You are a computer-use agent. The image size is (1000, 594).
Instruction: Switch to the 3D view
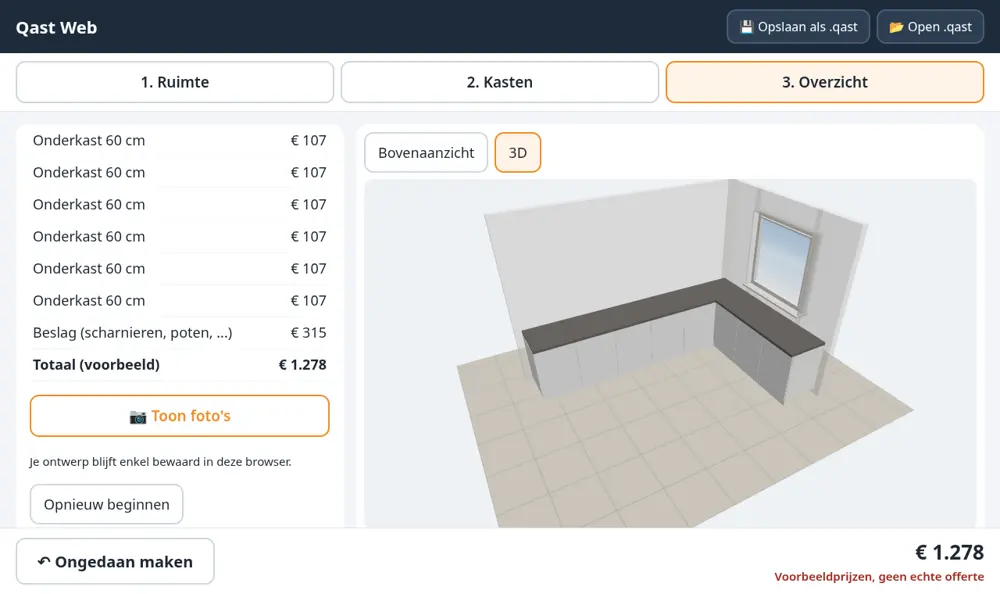tap(518, 152)
